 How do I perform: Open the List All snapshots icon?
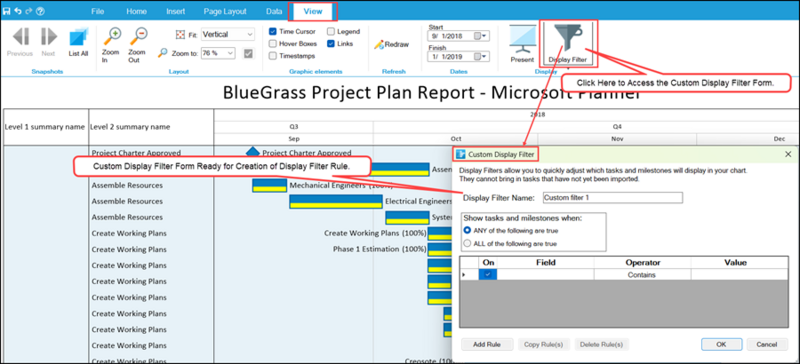click(x=78, y=37)
